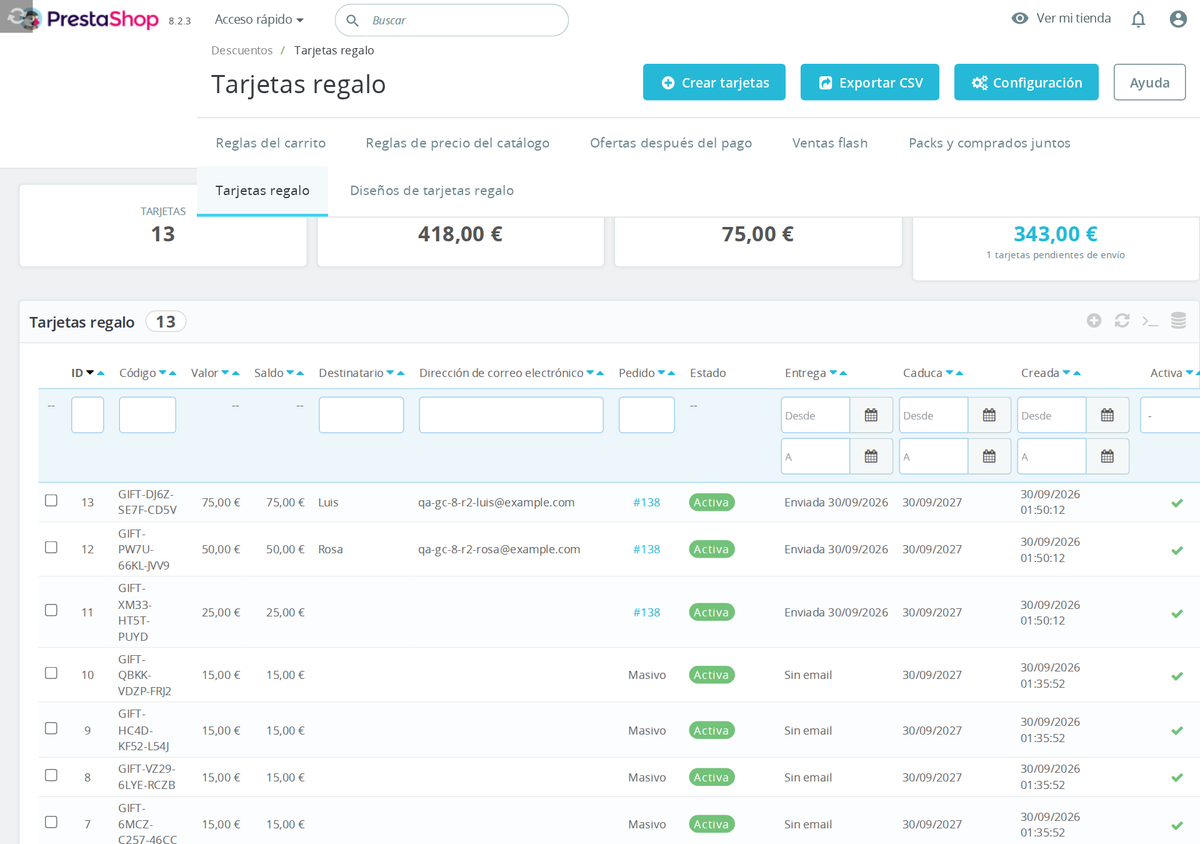1200x844 pixels.
Task: Select checkbox for gift card 10
Action: (51, 674)
